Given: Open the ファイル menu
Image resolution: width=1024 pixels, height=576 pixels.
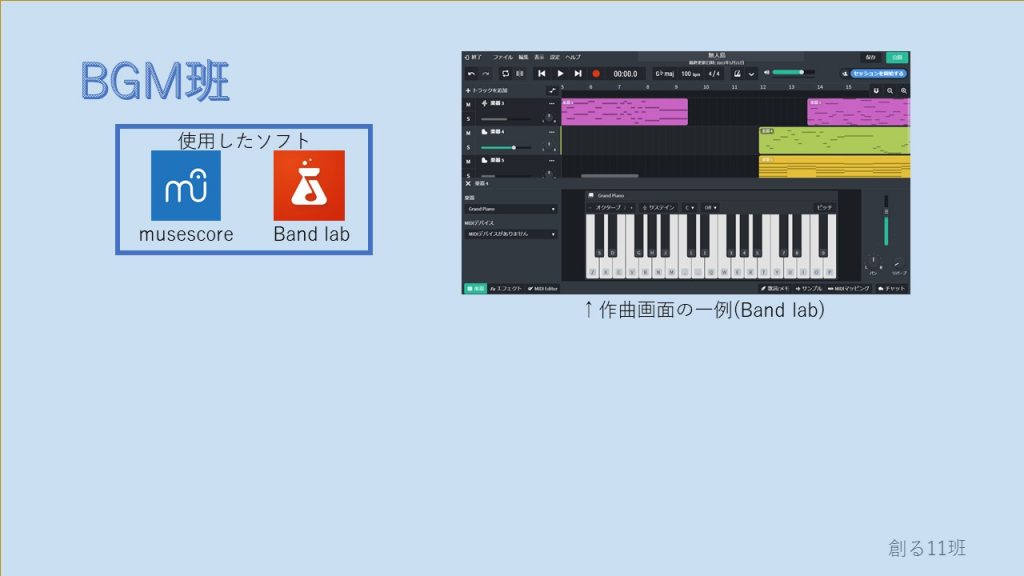Looking at the screenshot, I should [503, 57].
